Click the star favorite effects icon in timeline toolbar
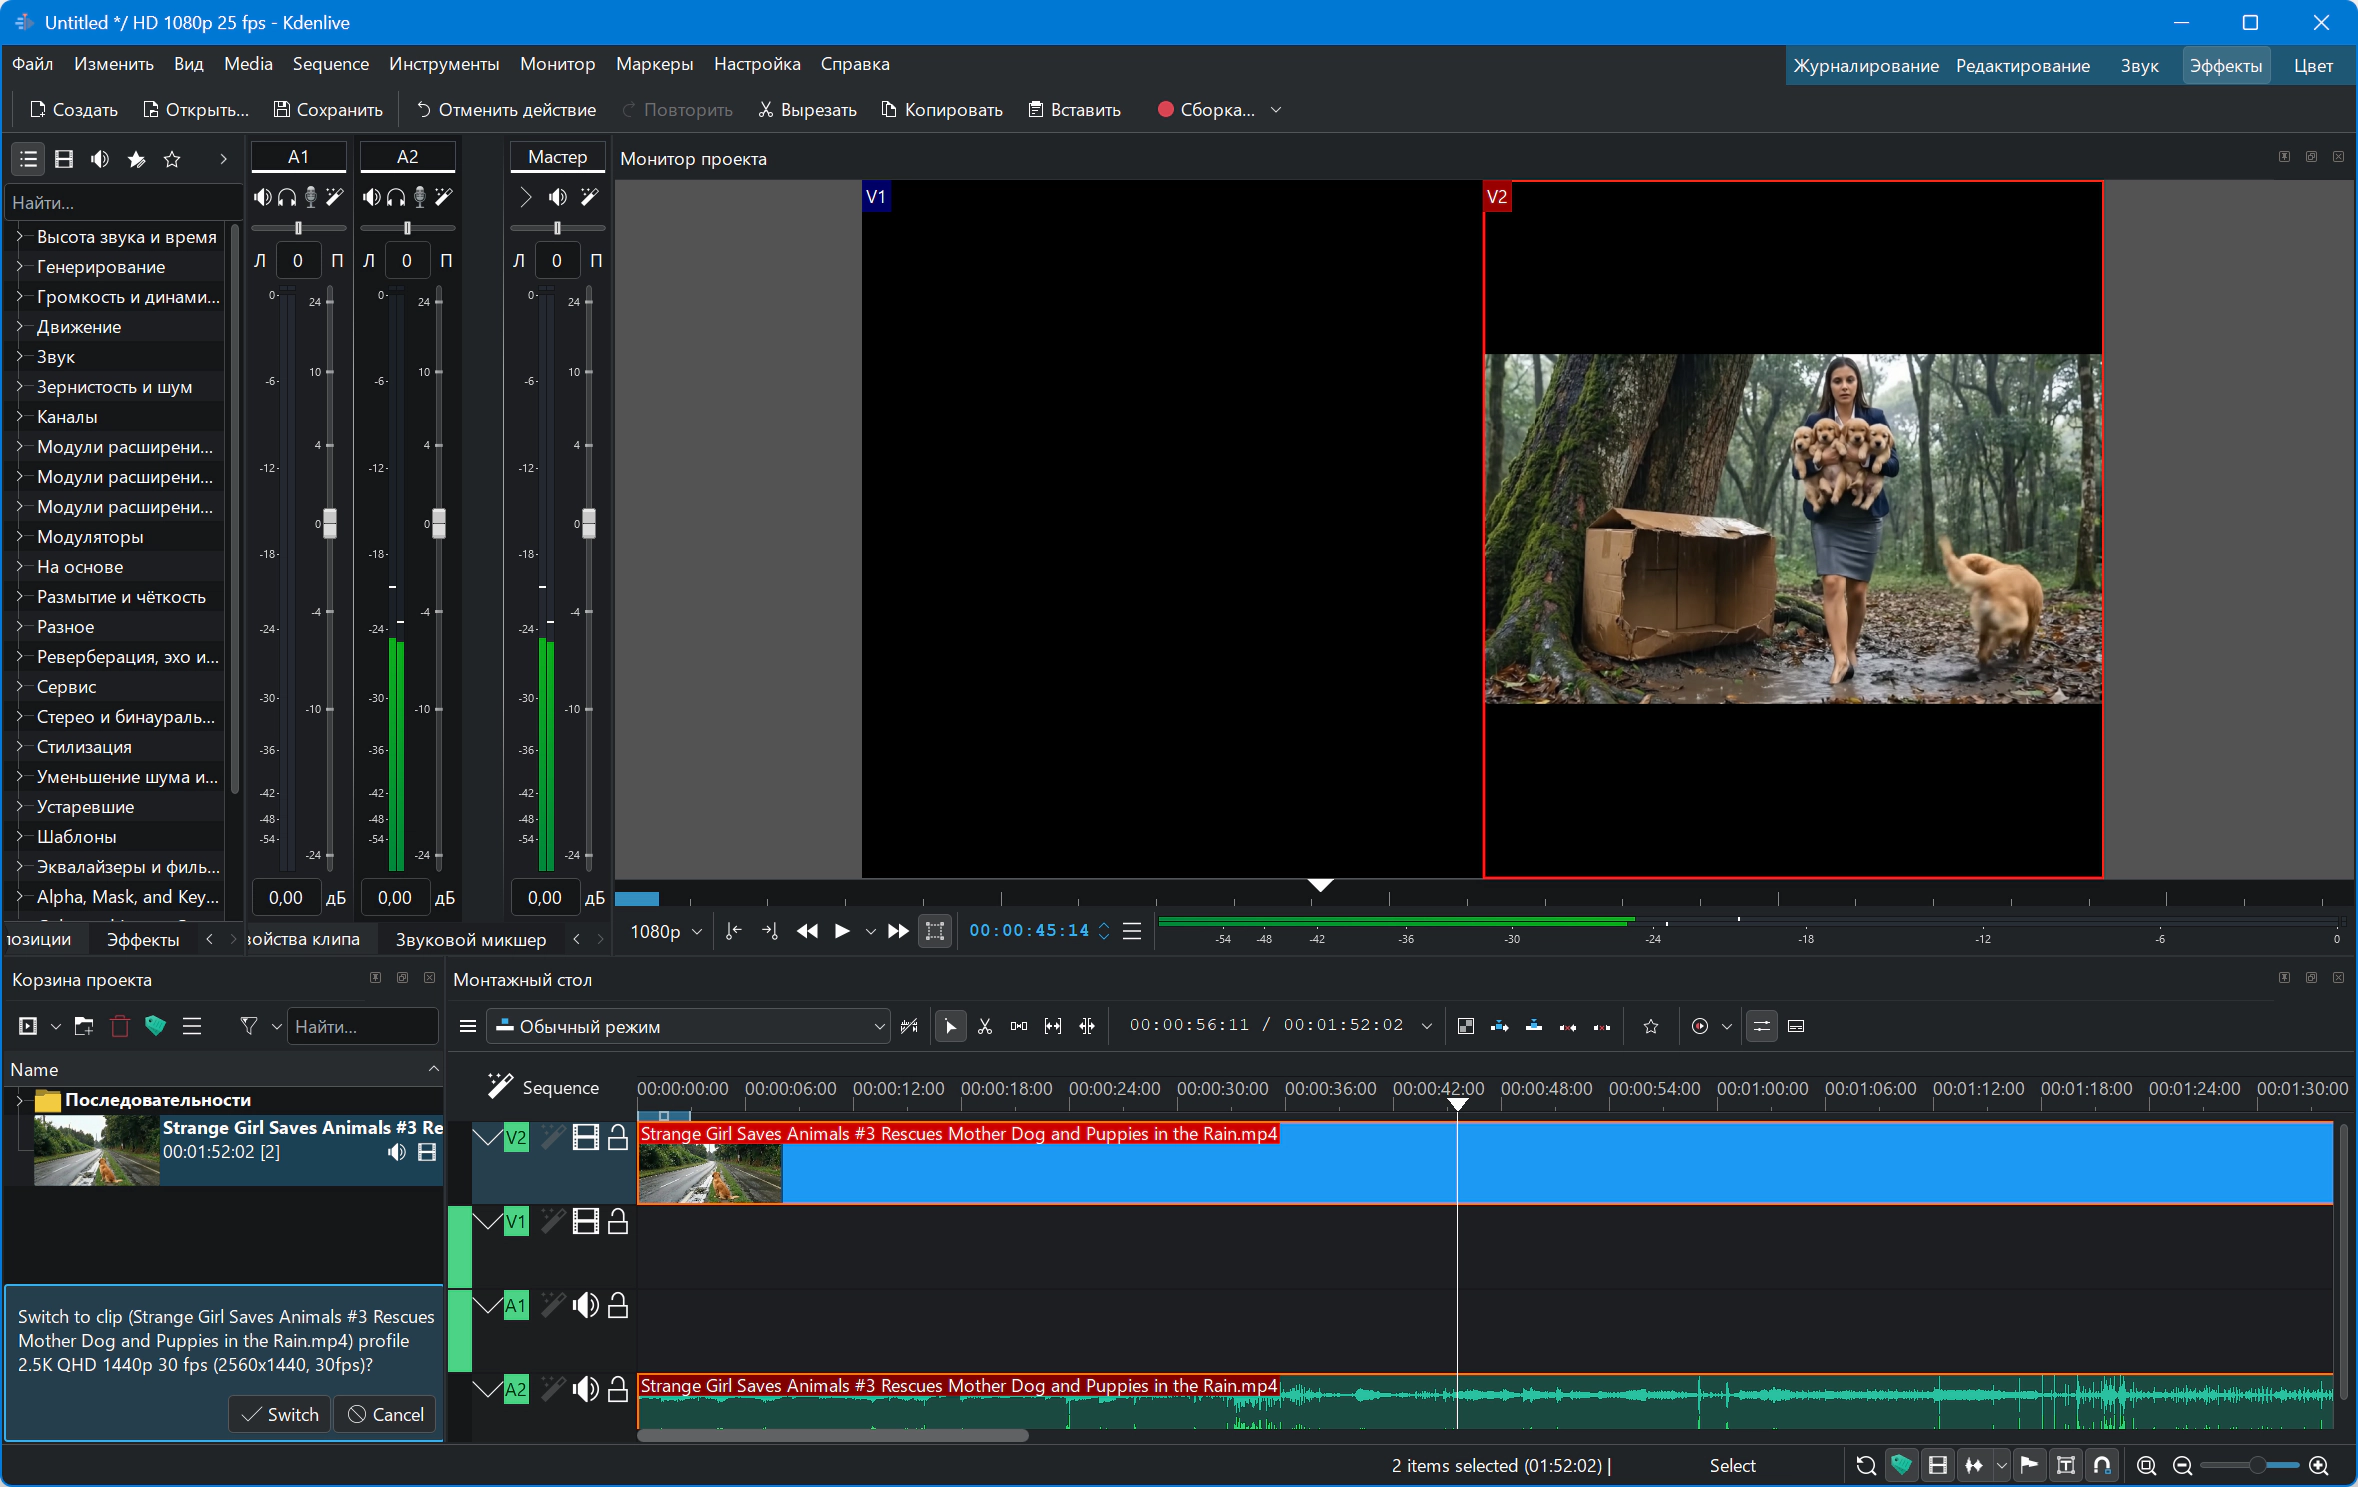Viewport: 2358px width, 1487px height. [1651, 1027]
